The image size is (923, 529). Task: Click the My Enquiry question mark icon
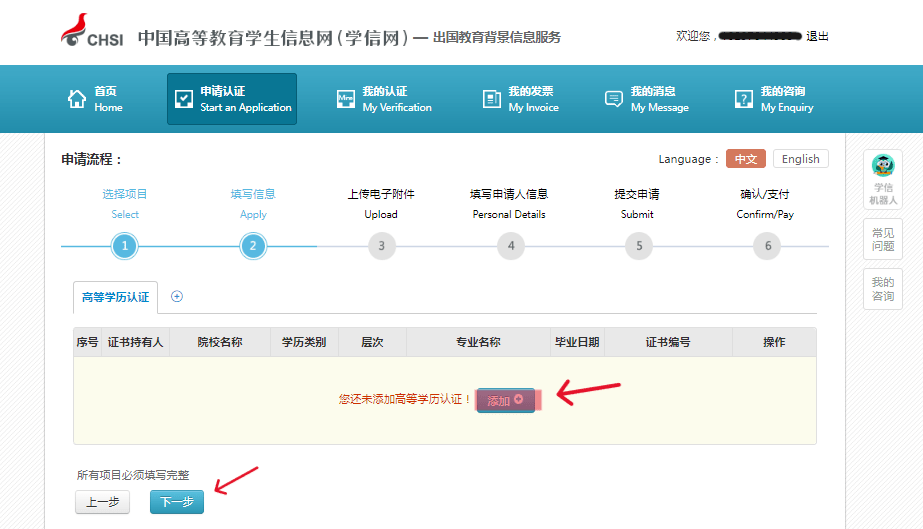point(743,99)
